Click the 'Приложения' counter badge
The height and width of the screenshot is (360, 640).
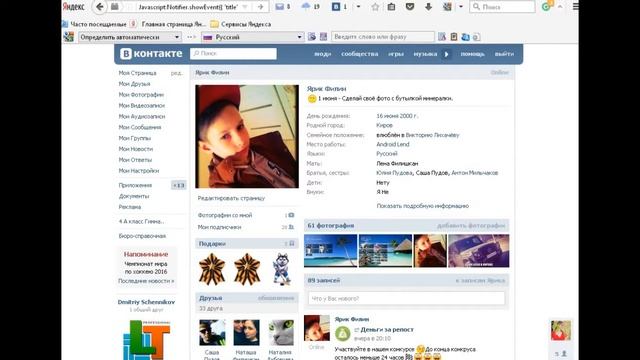point(178,185)
